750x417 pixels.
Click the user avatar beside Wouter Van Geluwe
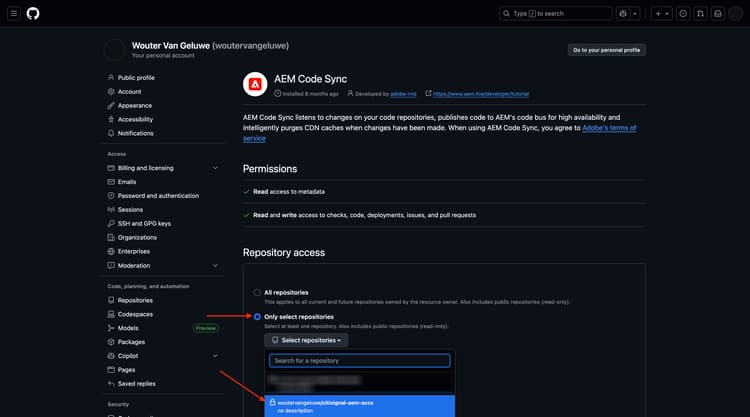point(115,50)
